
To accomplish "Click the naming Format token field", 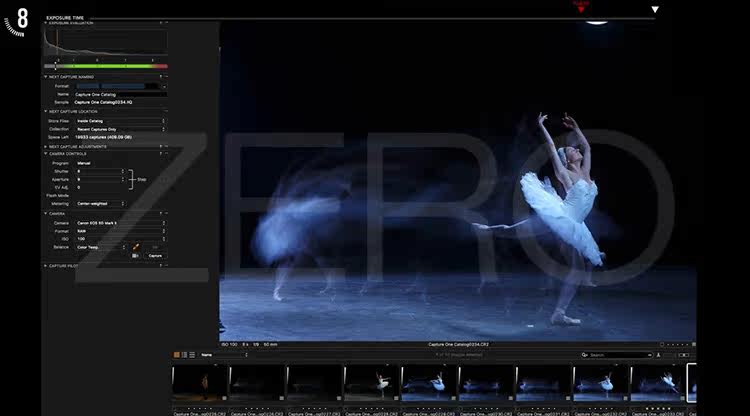I will pos(118,86).
